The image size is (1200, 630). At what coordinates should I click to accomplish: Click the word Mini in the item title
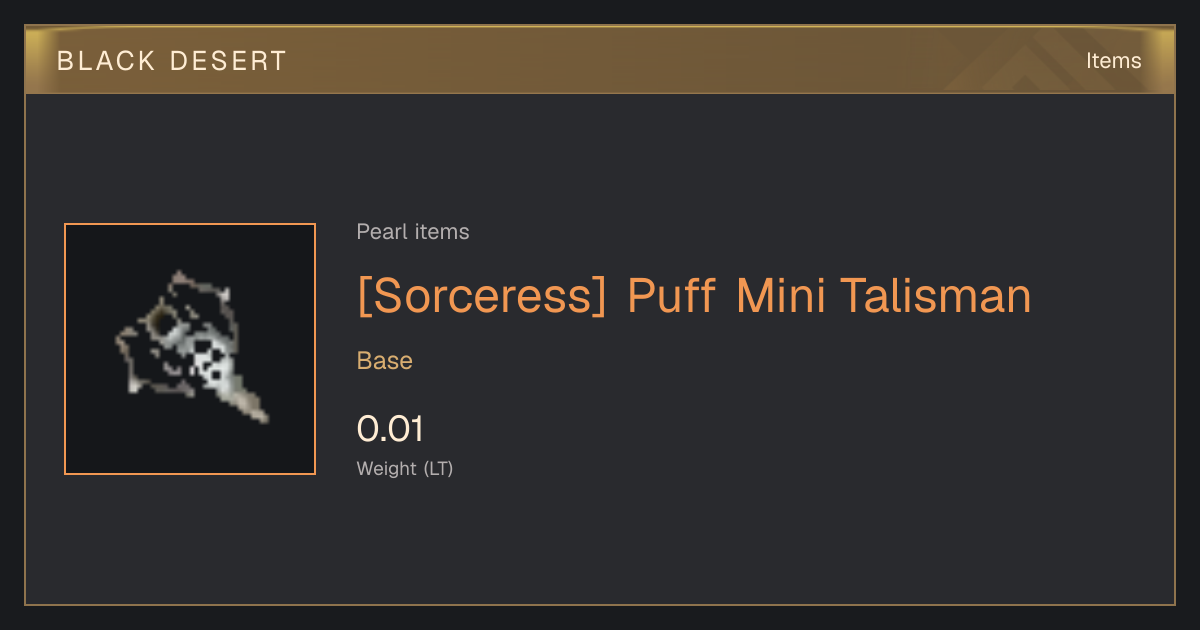pos(780,297)
